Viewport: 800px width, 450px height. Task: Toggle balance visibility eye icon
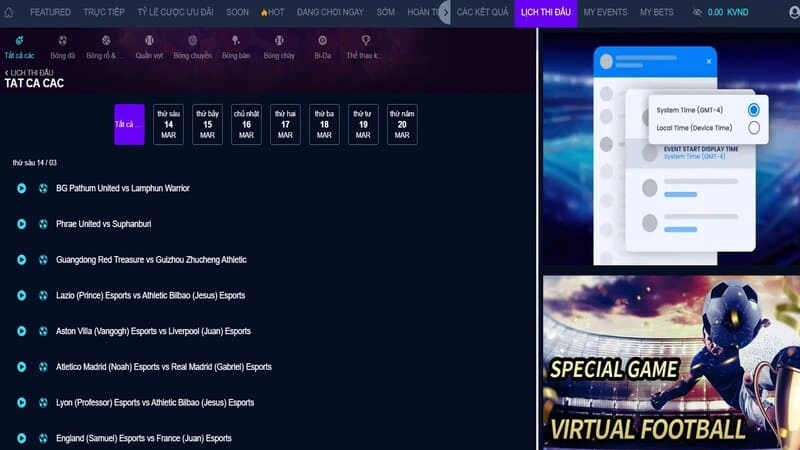point(697,12)
